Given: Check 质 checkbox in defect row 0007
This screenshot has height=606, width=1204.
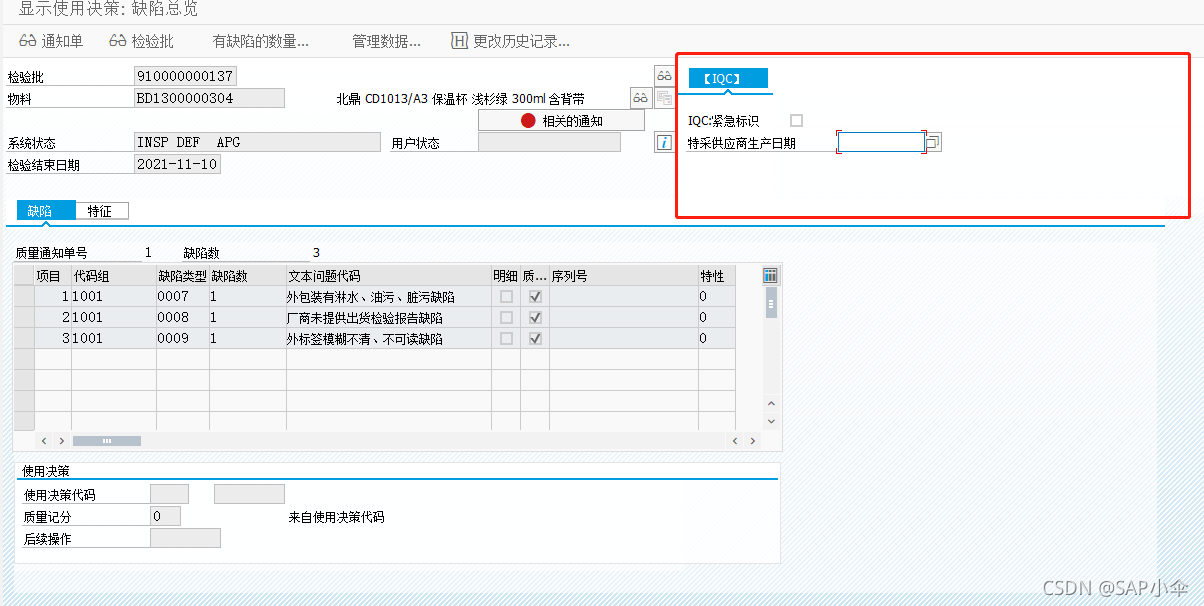Looking at the screenshot, I should click(535, 296).
